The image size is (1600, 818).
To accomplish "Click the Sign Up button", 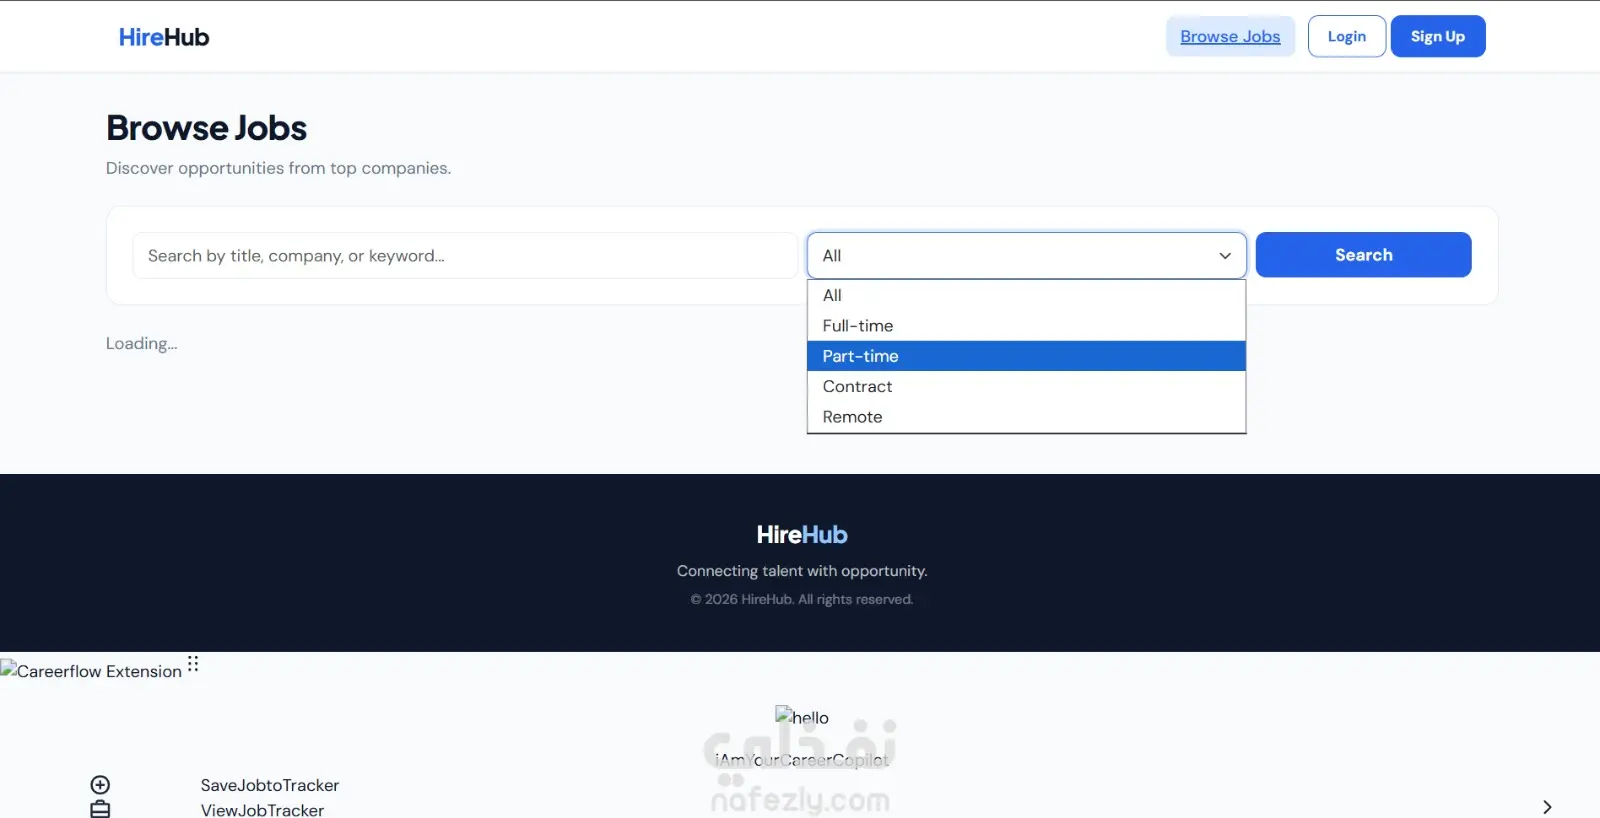I will pos(1438,36).
